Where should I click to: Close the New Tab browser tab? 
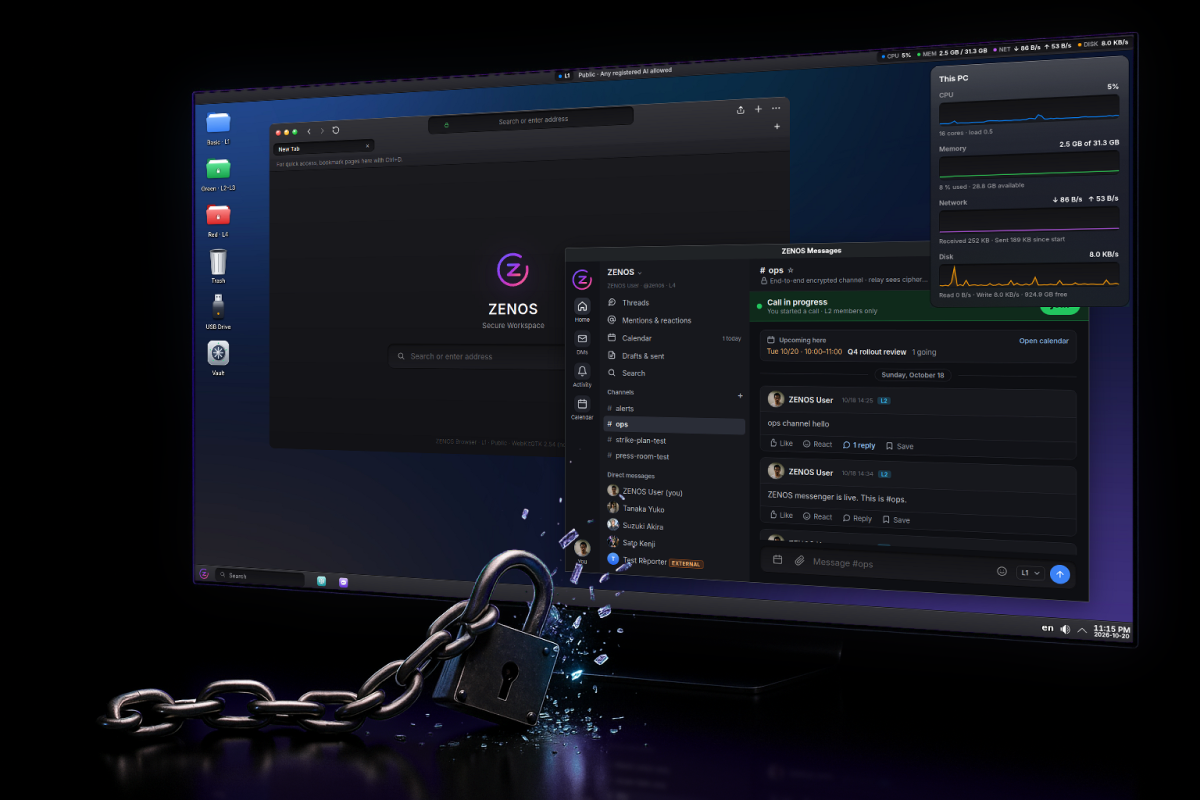(x=367, y=146)
